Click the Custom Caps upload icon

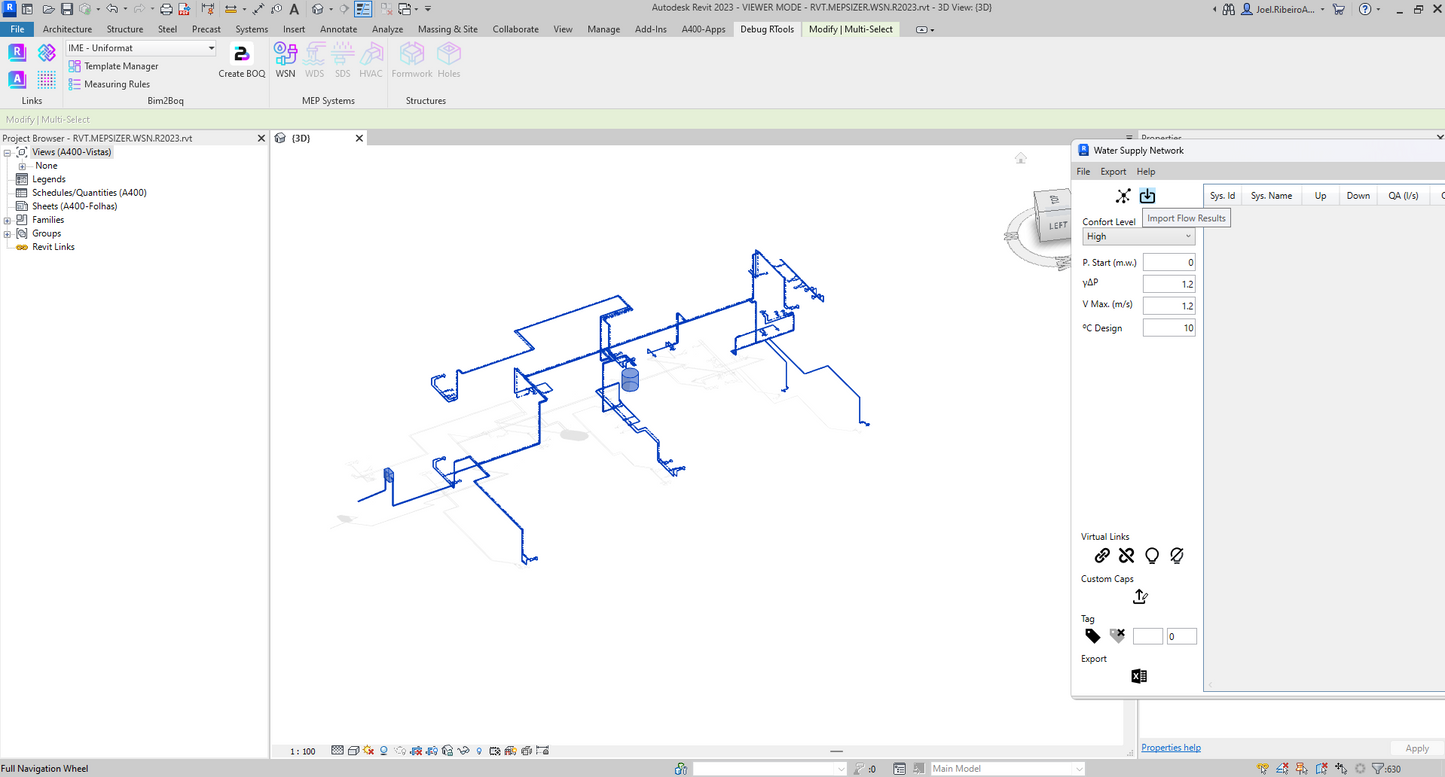(x=1140, y=597)
